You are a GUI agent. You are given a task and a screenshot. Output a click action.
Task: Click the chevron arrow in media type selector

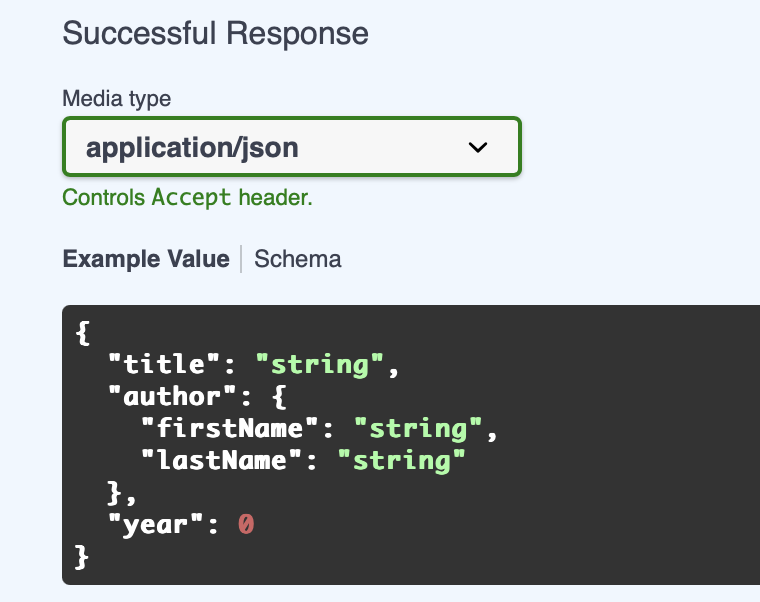coord(478,148)
